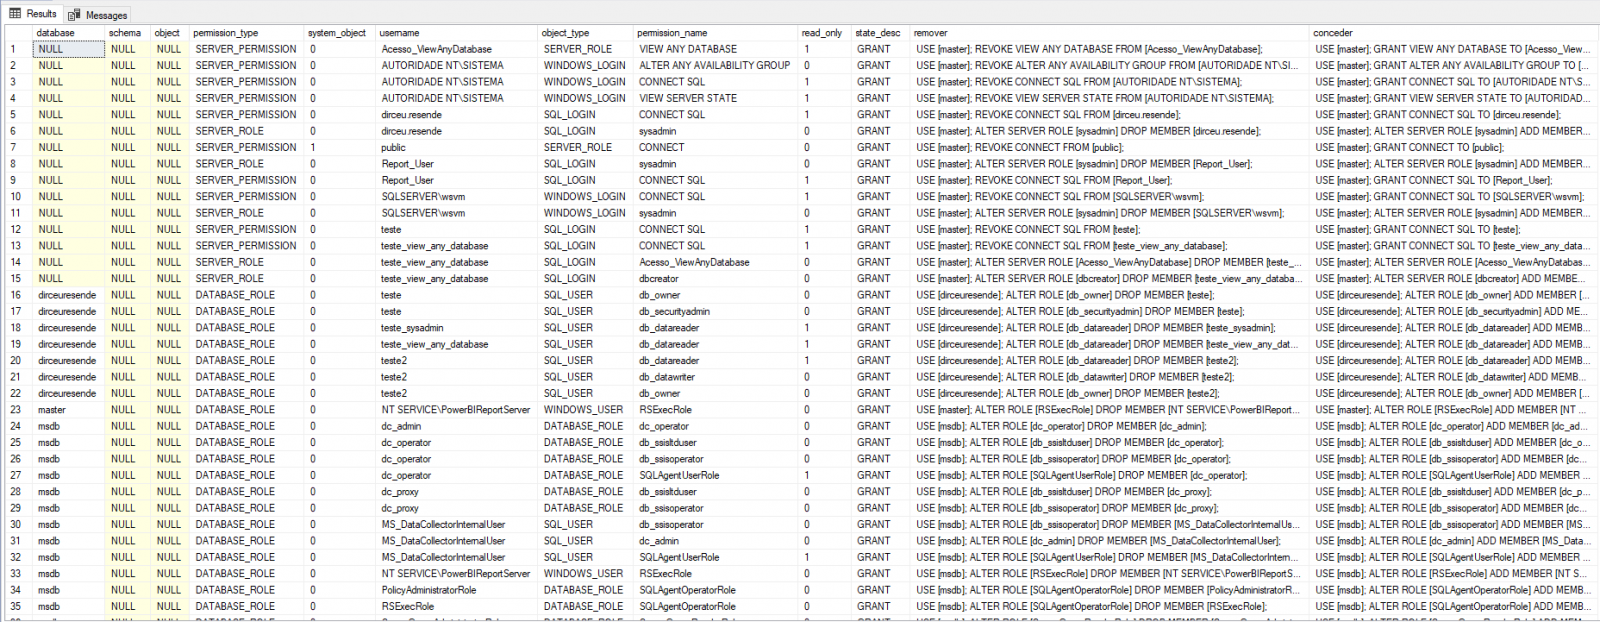Select the PolicyAdministratorRole username cell
The width and height of the screenshot is (1600, 622).
(428, 590)
